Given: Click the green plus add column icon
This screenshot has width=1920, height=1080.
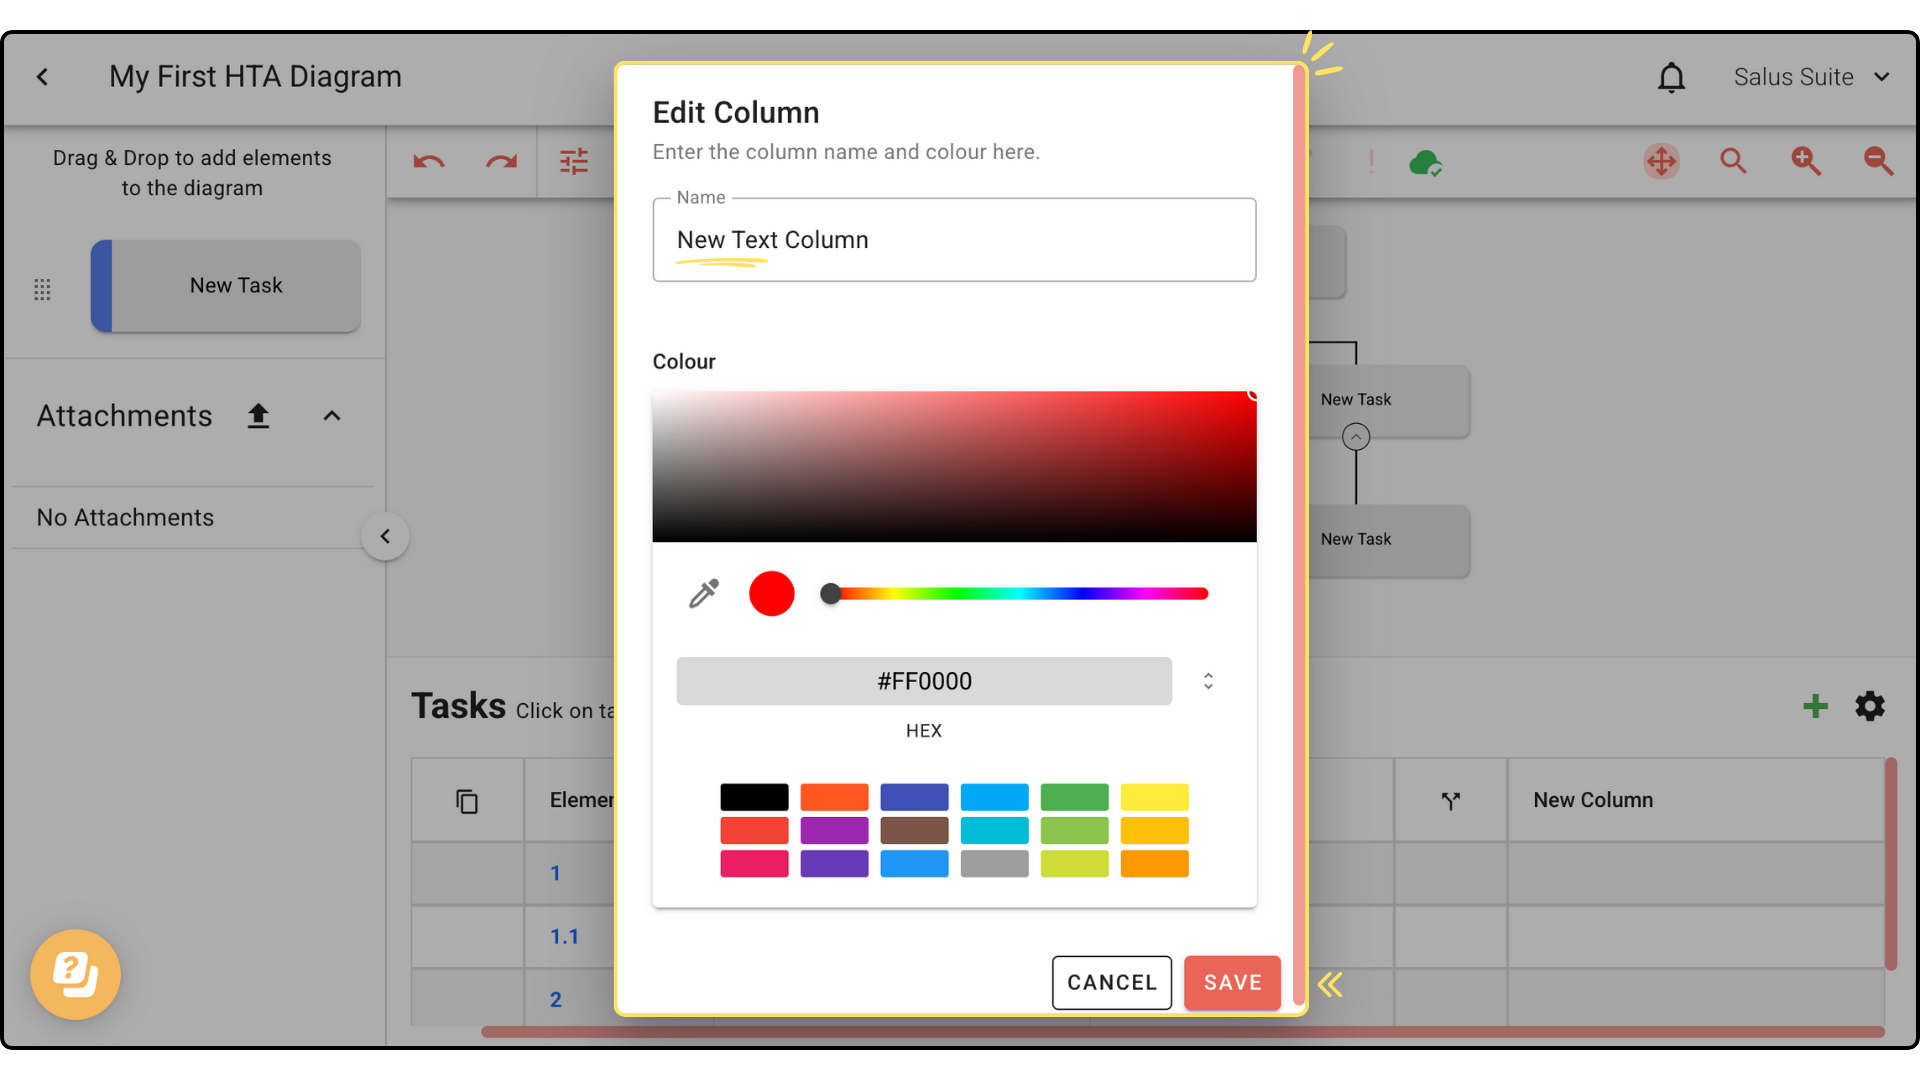Looking at the screenshot, I should [1815, 707].
